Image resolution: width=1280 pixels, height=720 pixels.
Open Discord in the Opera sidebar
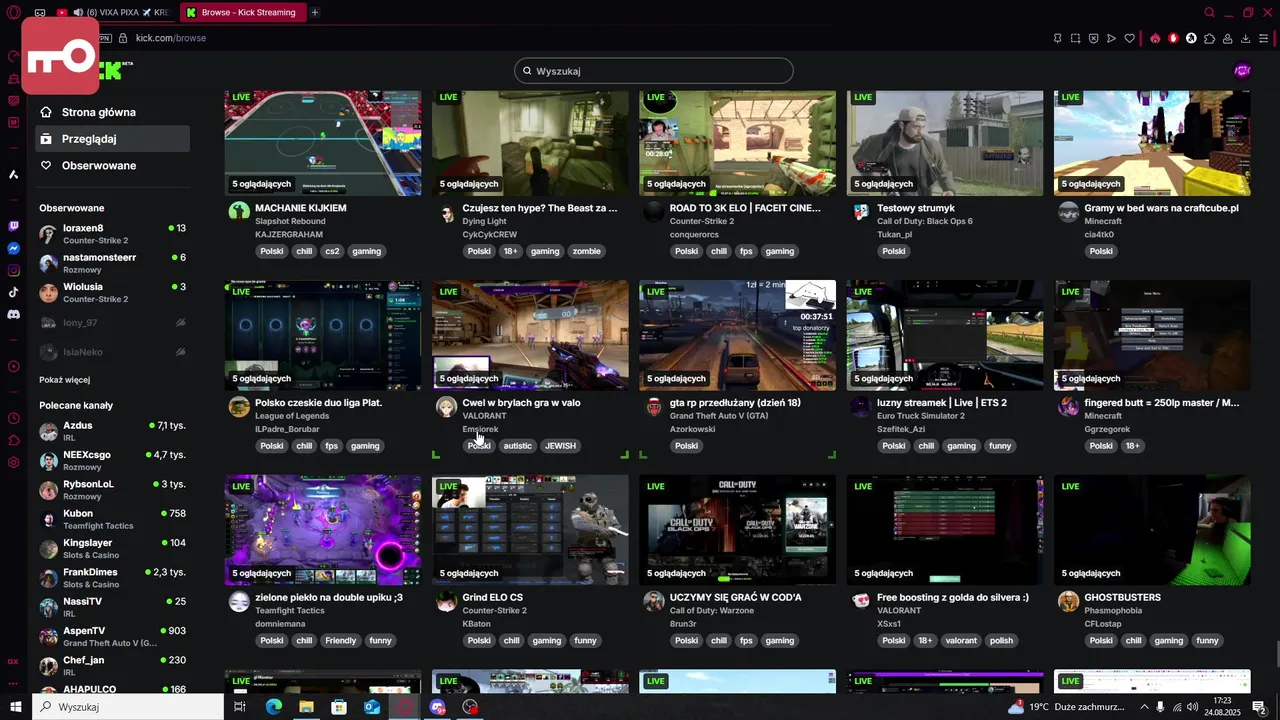click(x=13, y=314)
